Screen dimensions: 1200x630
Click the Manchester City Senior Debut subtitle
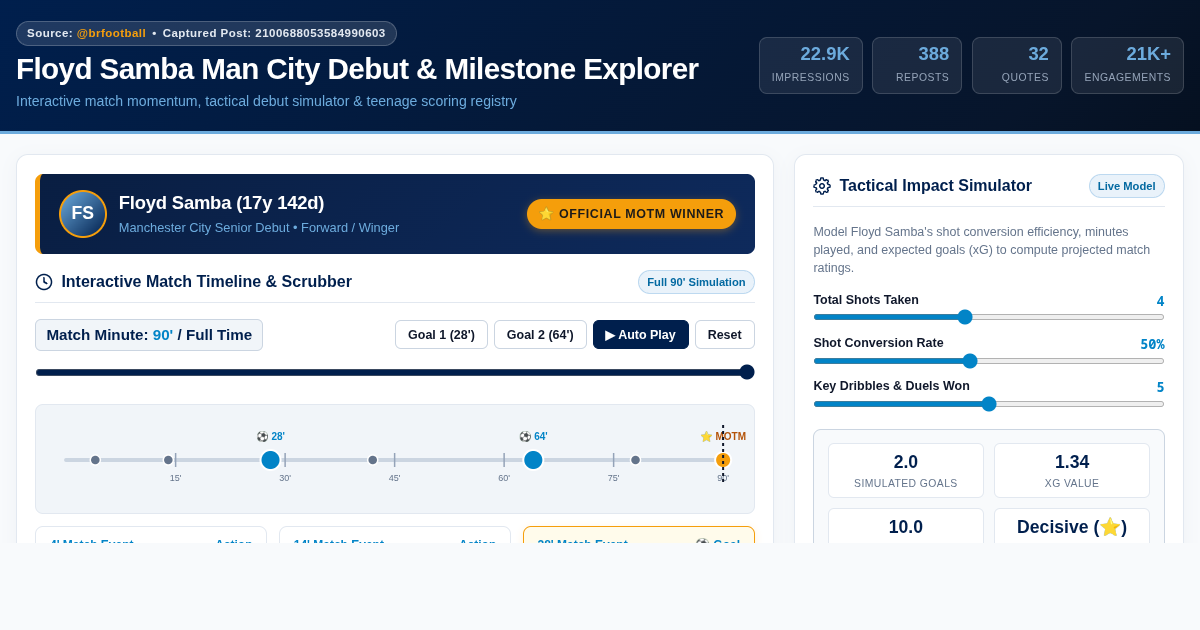(x=259, y=228)
